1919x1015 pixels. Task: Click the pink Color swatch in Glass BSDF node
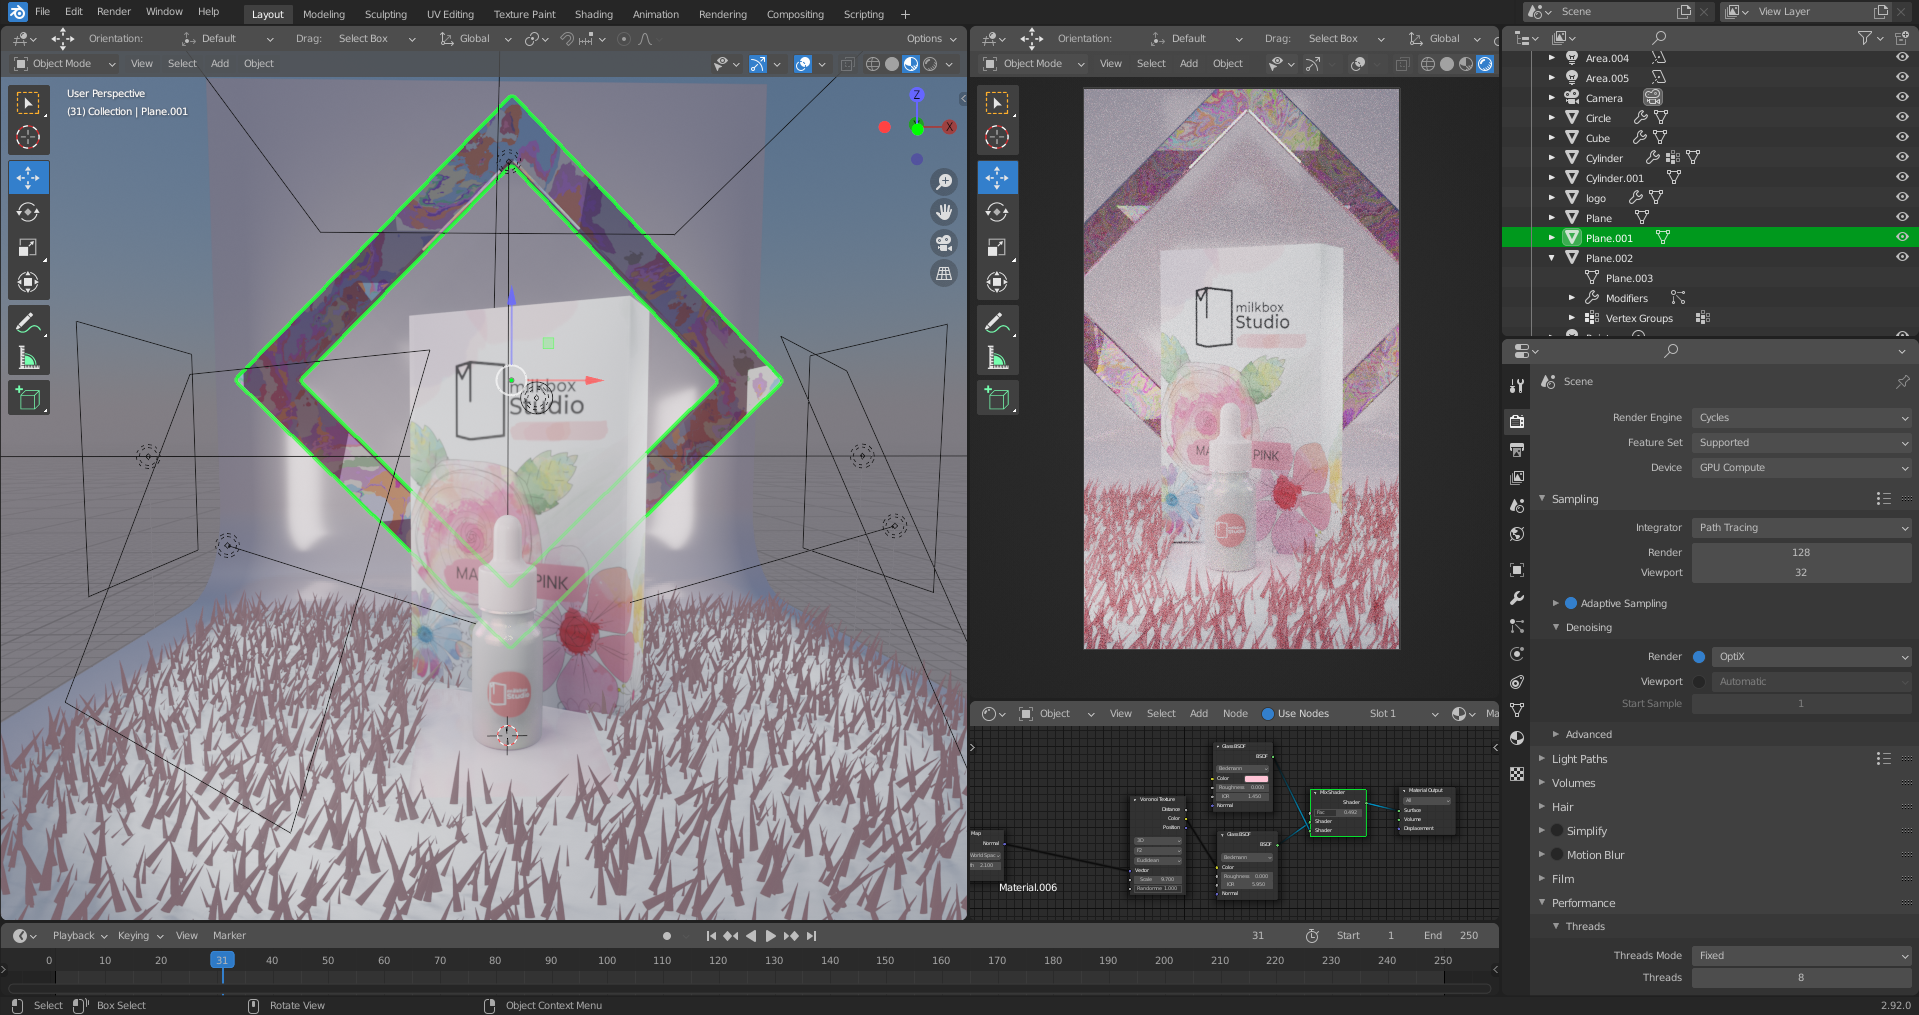tap(1256, 778)
